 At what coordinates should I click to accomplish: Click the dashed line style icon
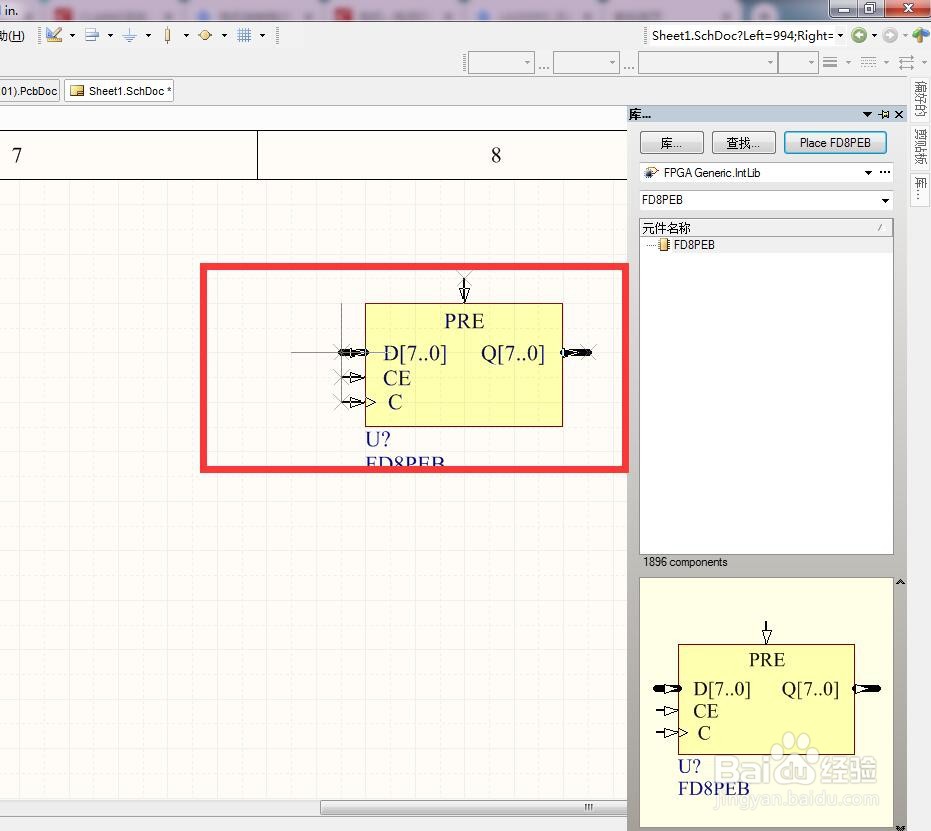[868, 62]
